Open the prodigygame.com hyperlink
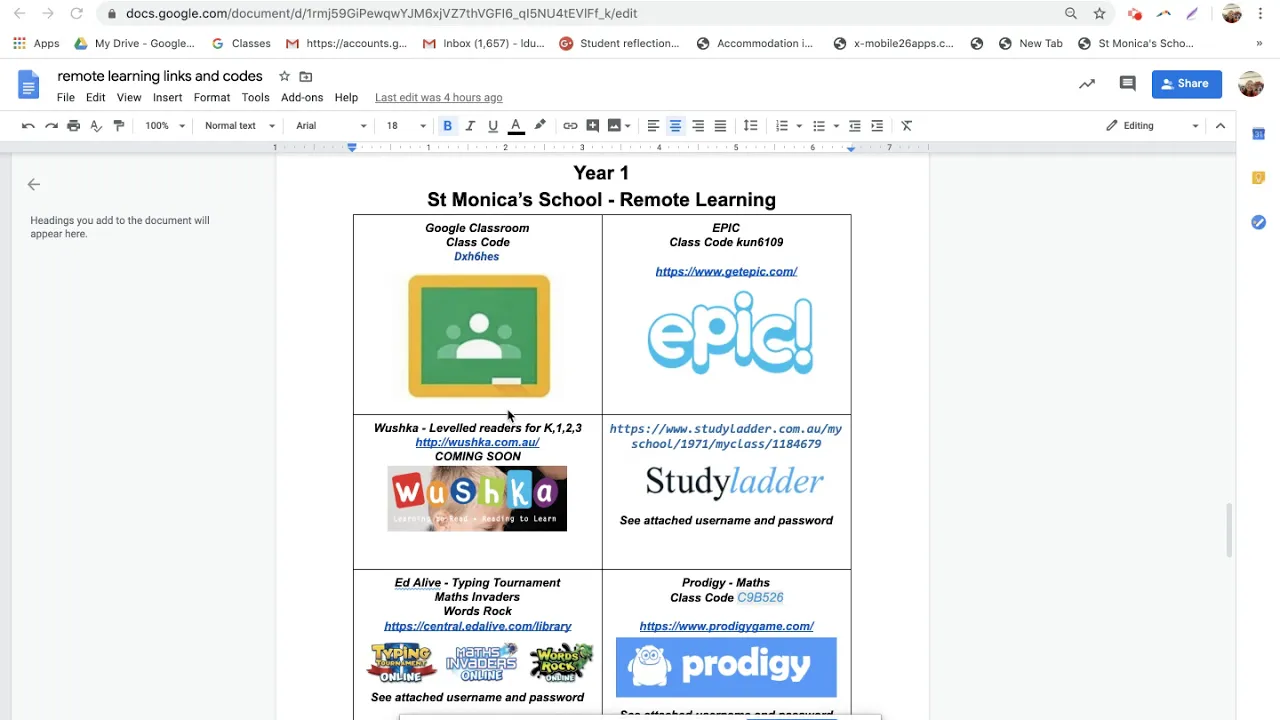Image resolution: width=1280 pixels, height=720 pixels. (727, 626)
